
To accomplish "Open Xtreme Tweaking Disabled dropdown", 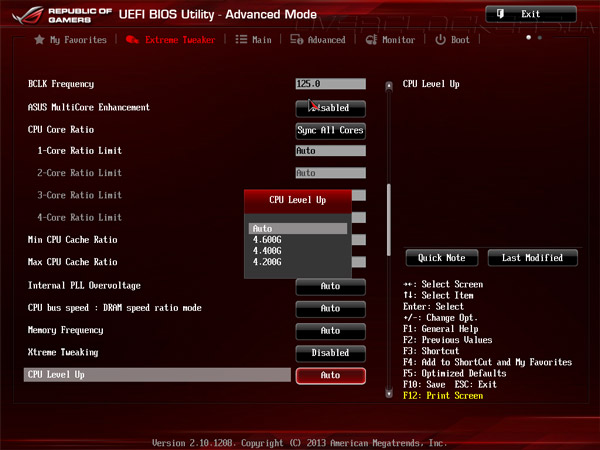I will pyautogui.click(x=331, y=353).
